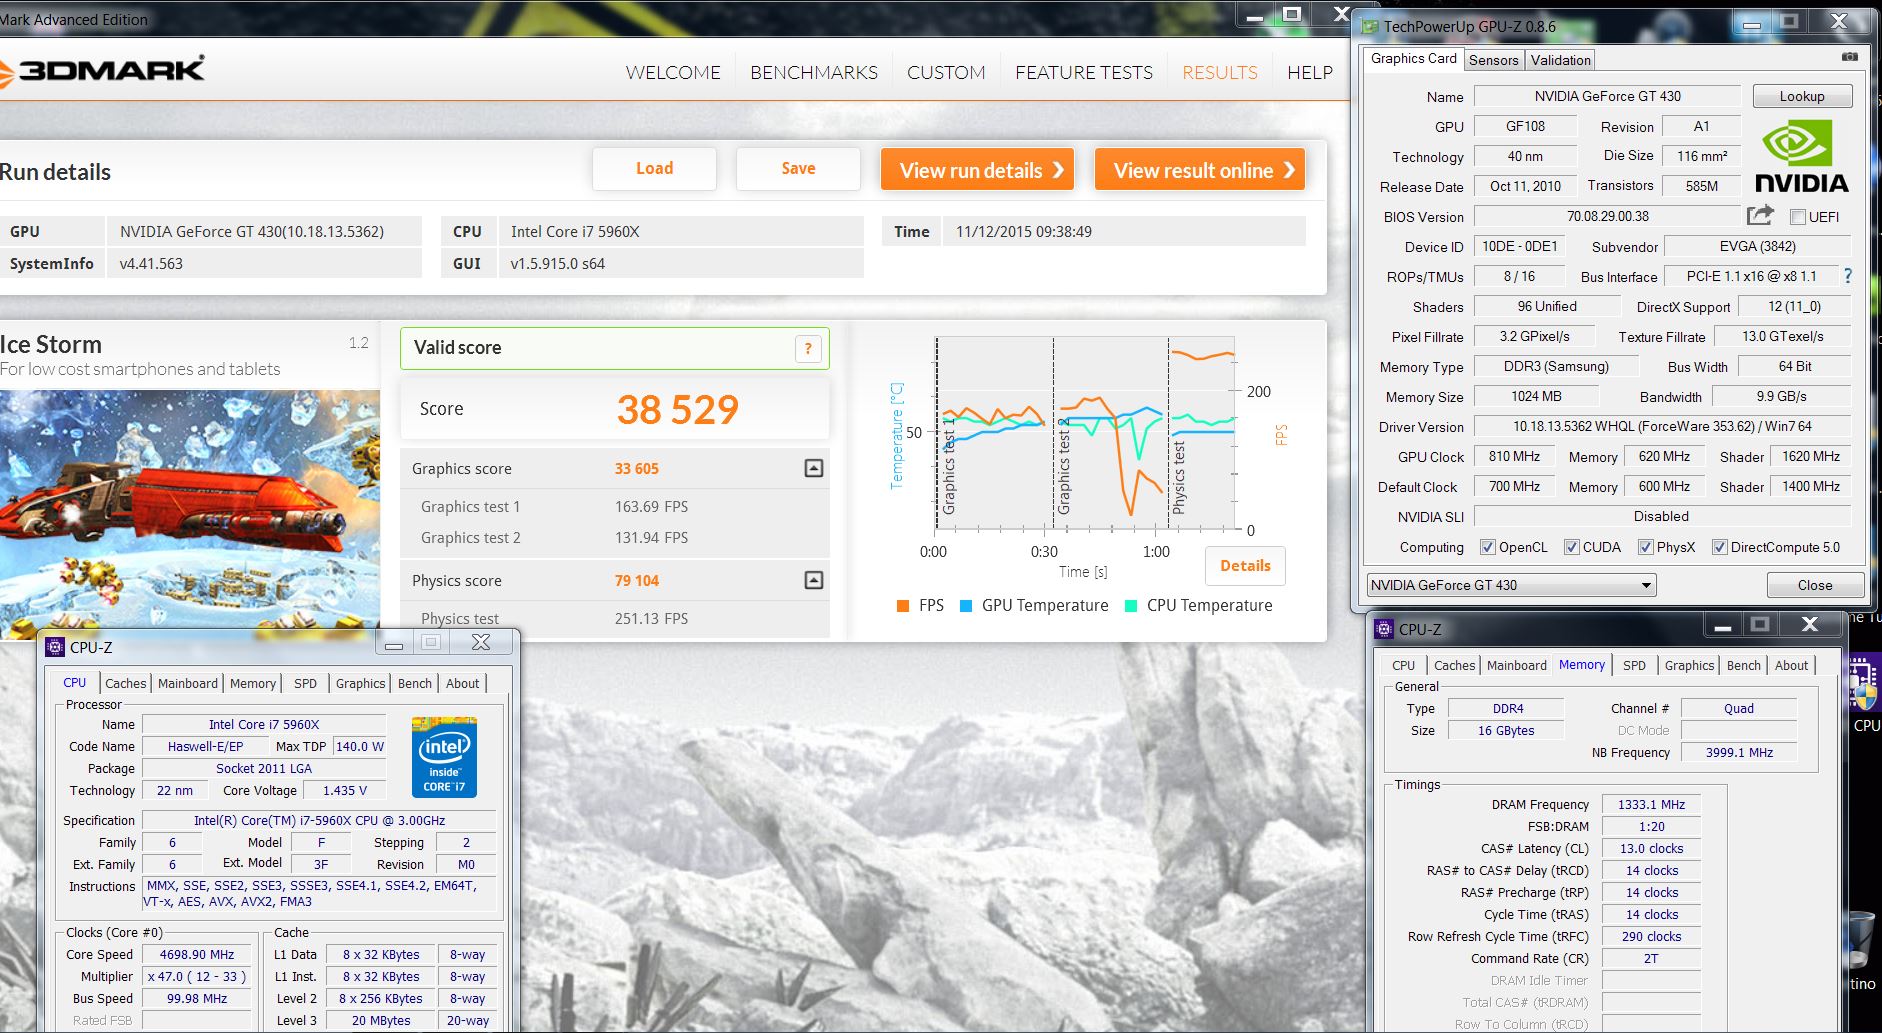
Task: Switch to the Validation tab in GPU-Z
Action: pyautogui.click(x=1560, y=60)
